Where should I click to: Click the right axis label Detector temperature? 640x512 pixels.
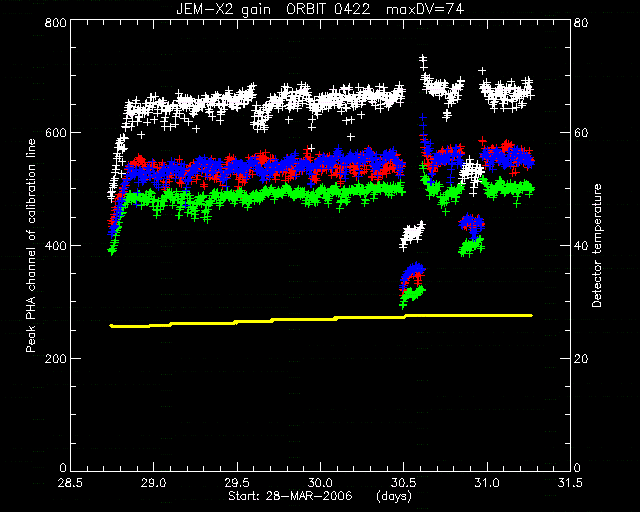[597, 245]
